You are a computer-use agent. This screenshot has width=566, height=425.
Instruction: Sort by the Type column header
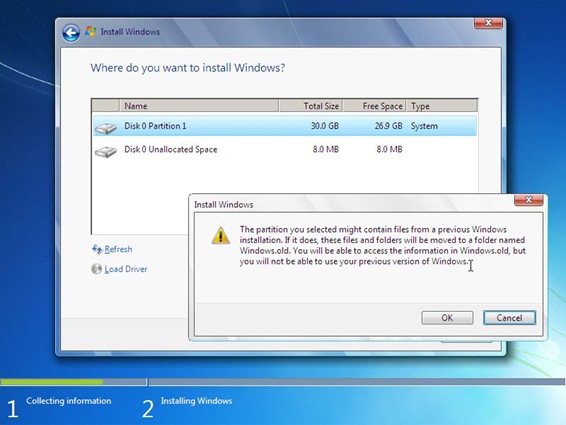click(x=442, y=106)
